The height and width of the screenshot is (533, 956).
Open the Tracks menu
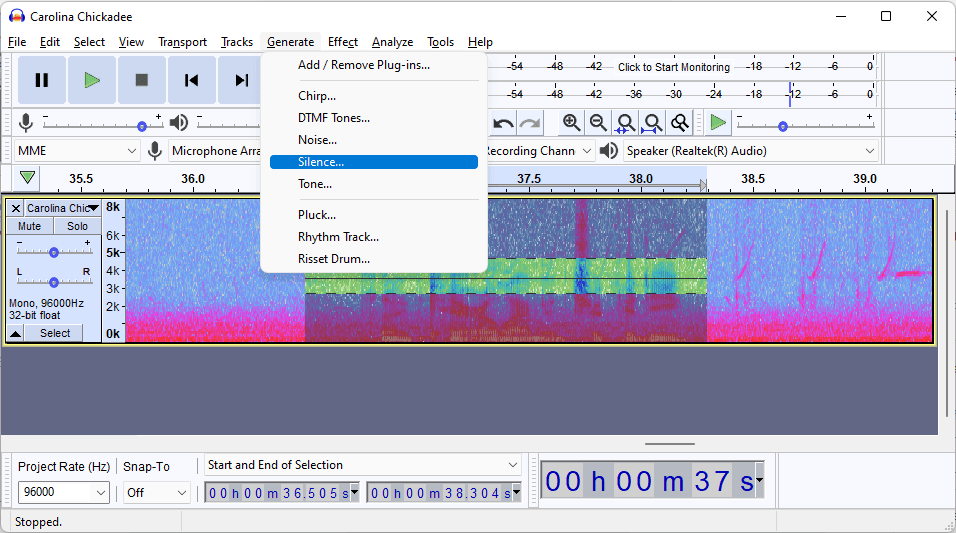click(x=237, y=42)
